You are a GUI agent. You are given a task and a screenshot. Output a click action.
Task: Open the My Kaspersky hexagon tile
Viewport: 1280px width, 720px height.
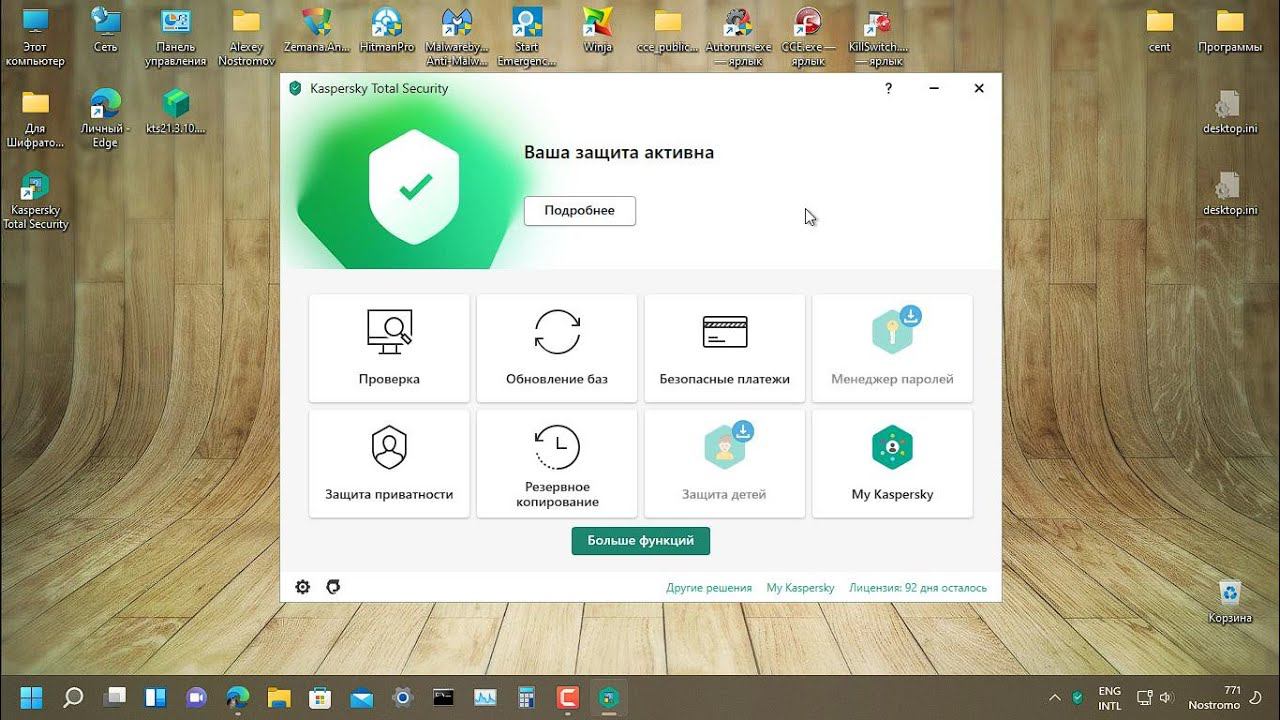[x=892, y=464]
